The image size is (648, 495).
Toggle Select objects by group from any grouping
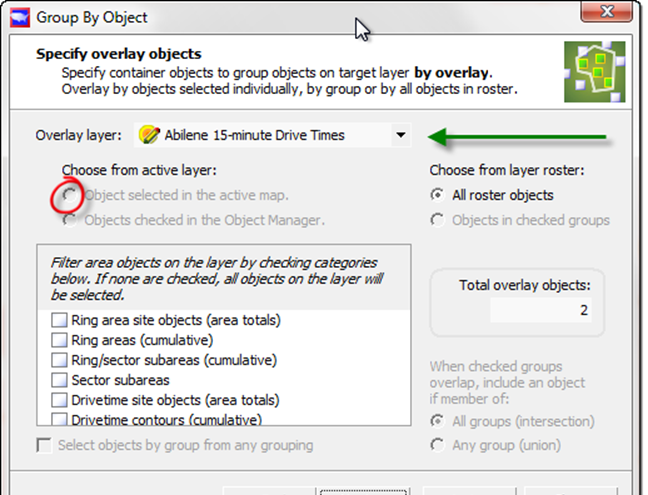click(44, 446)
